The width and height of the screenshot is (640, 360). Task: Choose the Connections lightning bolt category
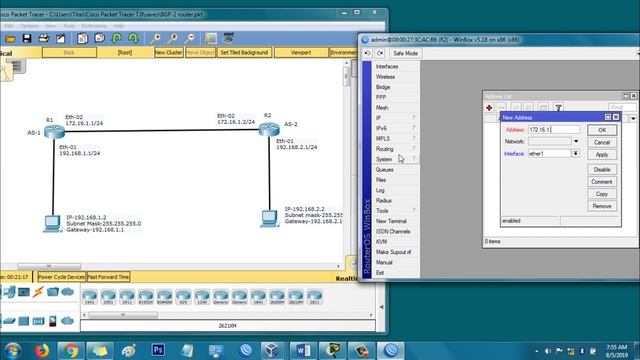[x=38, y=292]
